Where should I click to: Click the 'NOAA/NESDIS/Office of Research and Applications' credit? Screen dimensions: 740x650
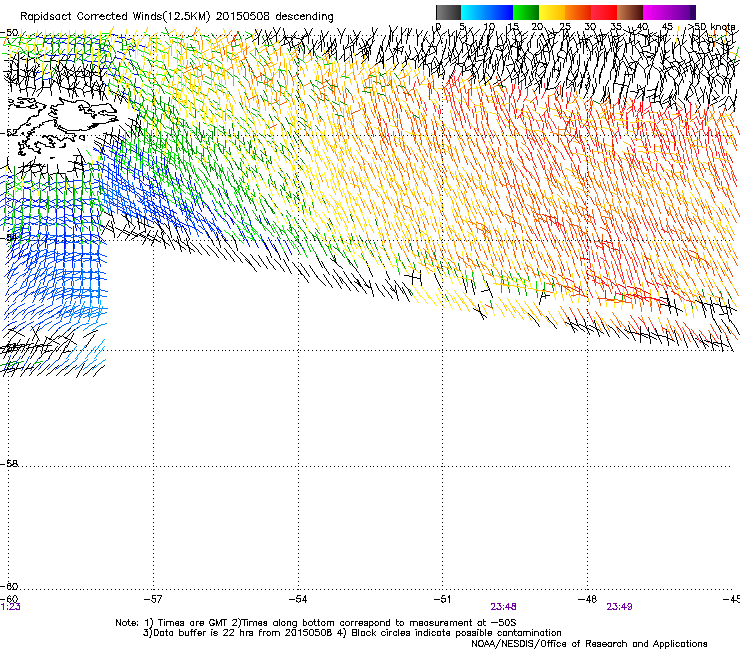589,643
